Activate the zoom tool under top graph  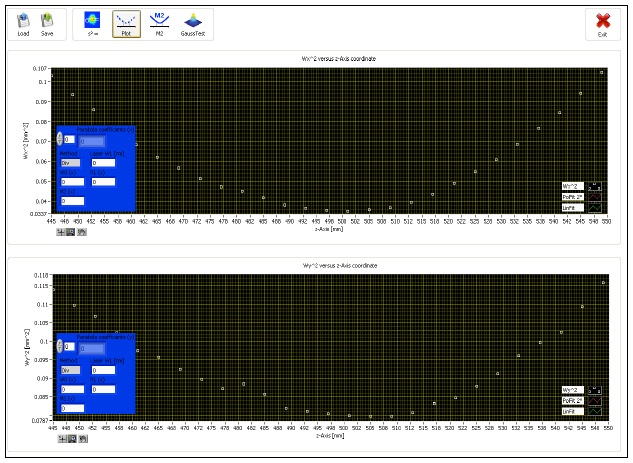coord(71,231)
